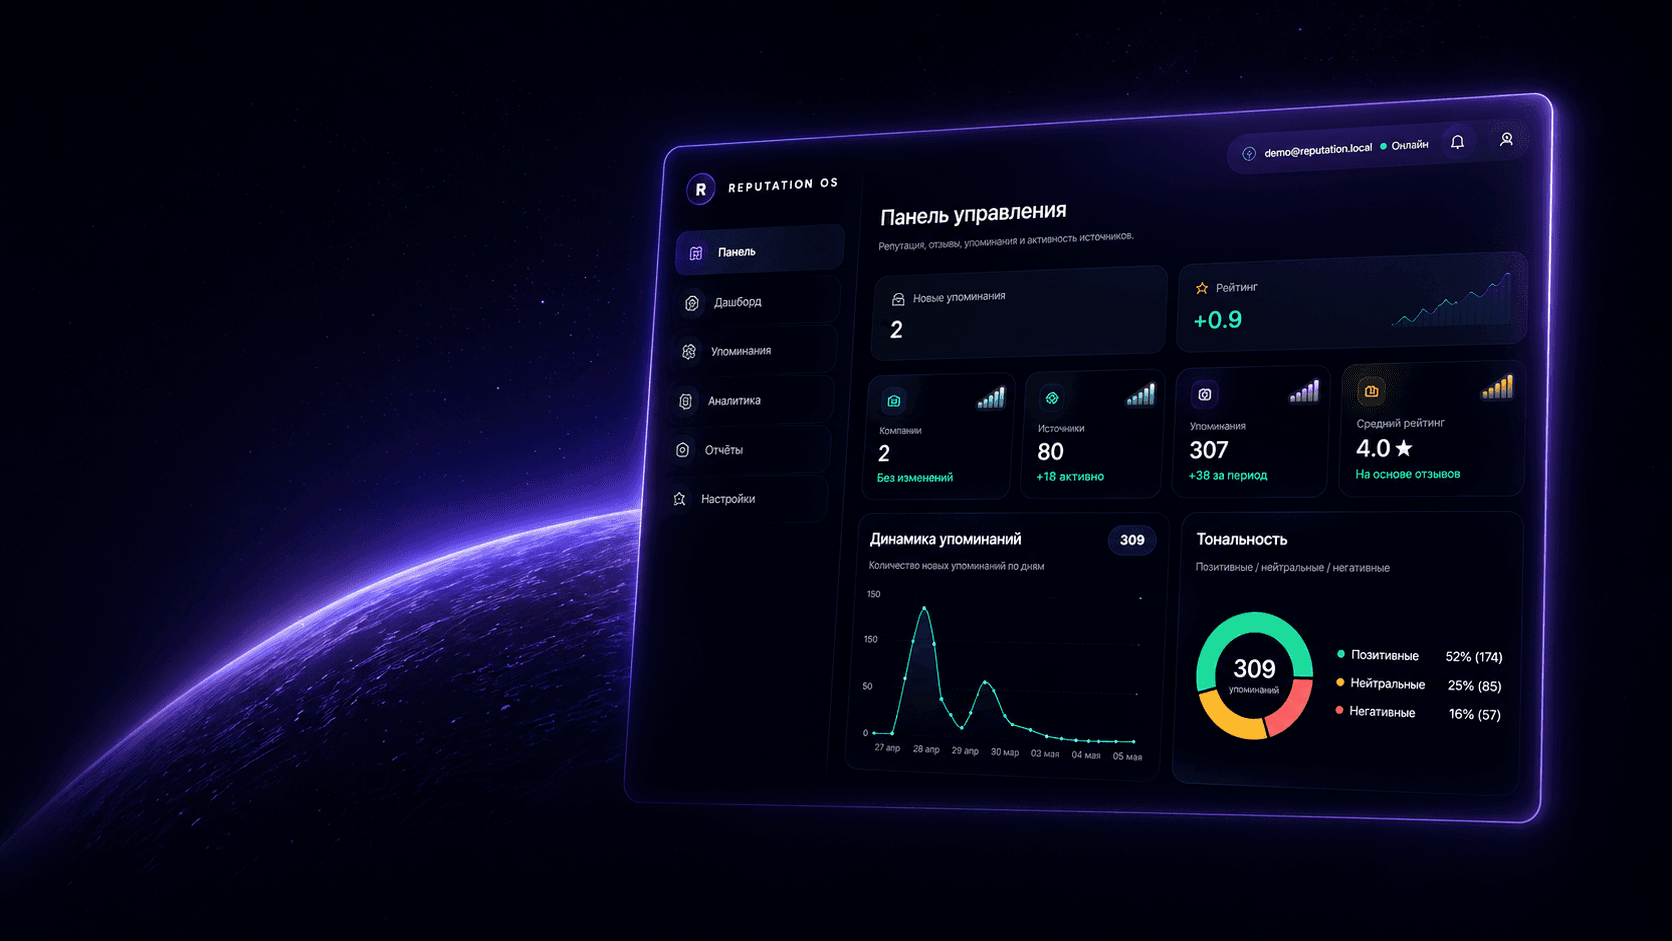
Task: Click the Позитивные green legend dot
Action: pyautogui.click(x=1341, y=654)
